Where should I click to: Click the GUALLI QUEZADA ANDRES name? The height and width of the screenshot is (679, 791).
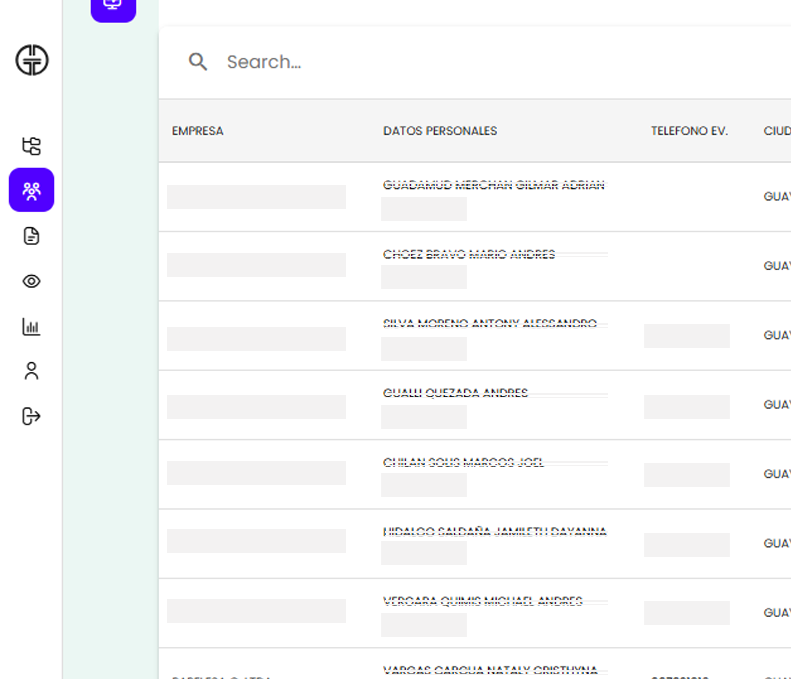pos(455,393)
